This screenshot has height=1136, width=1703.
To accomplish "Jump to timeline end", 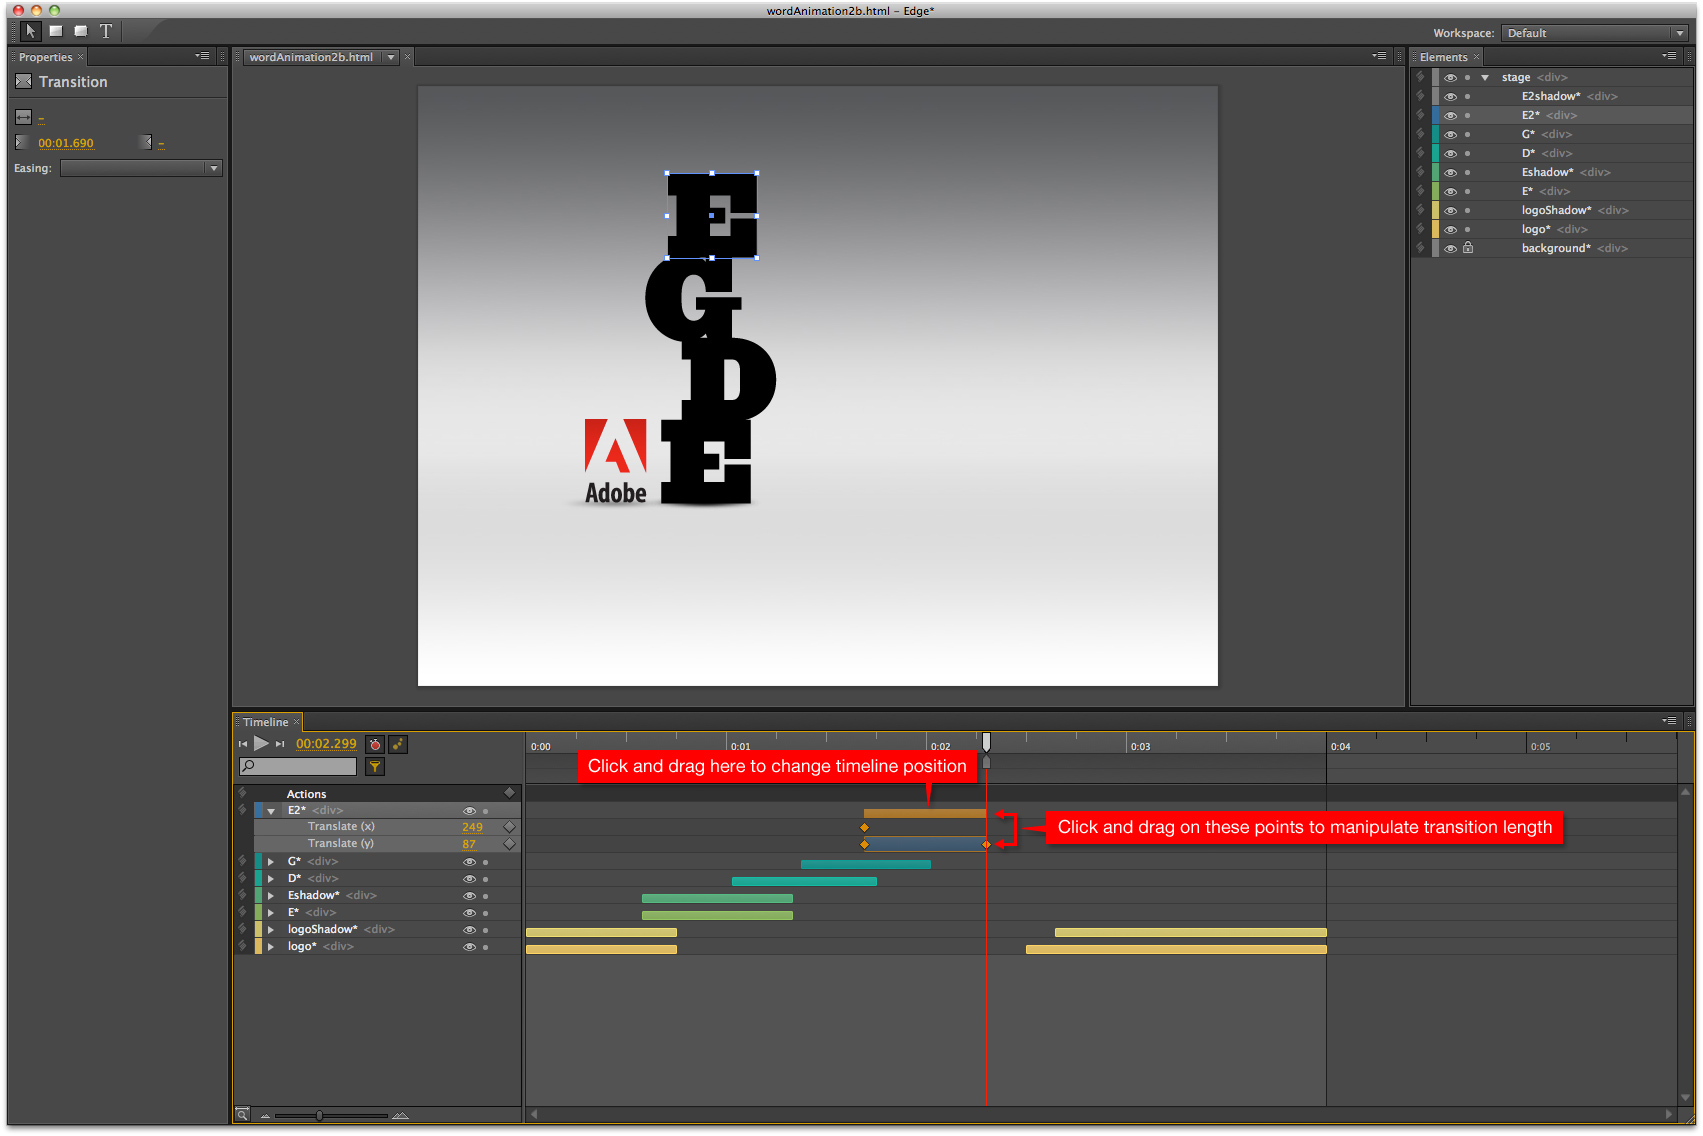I will coord(280,744).
